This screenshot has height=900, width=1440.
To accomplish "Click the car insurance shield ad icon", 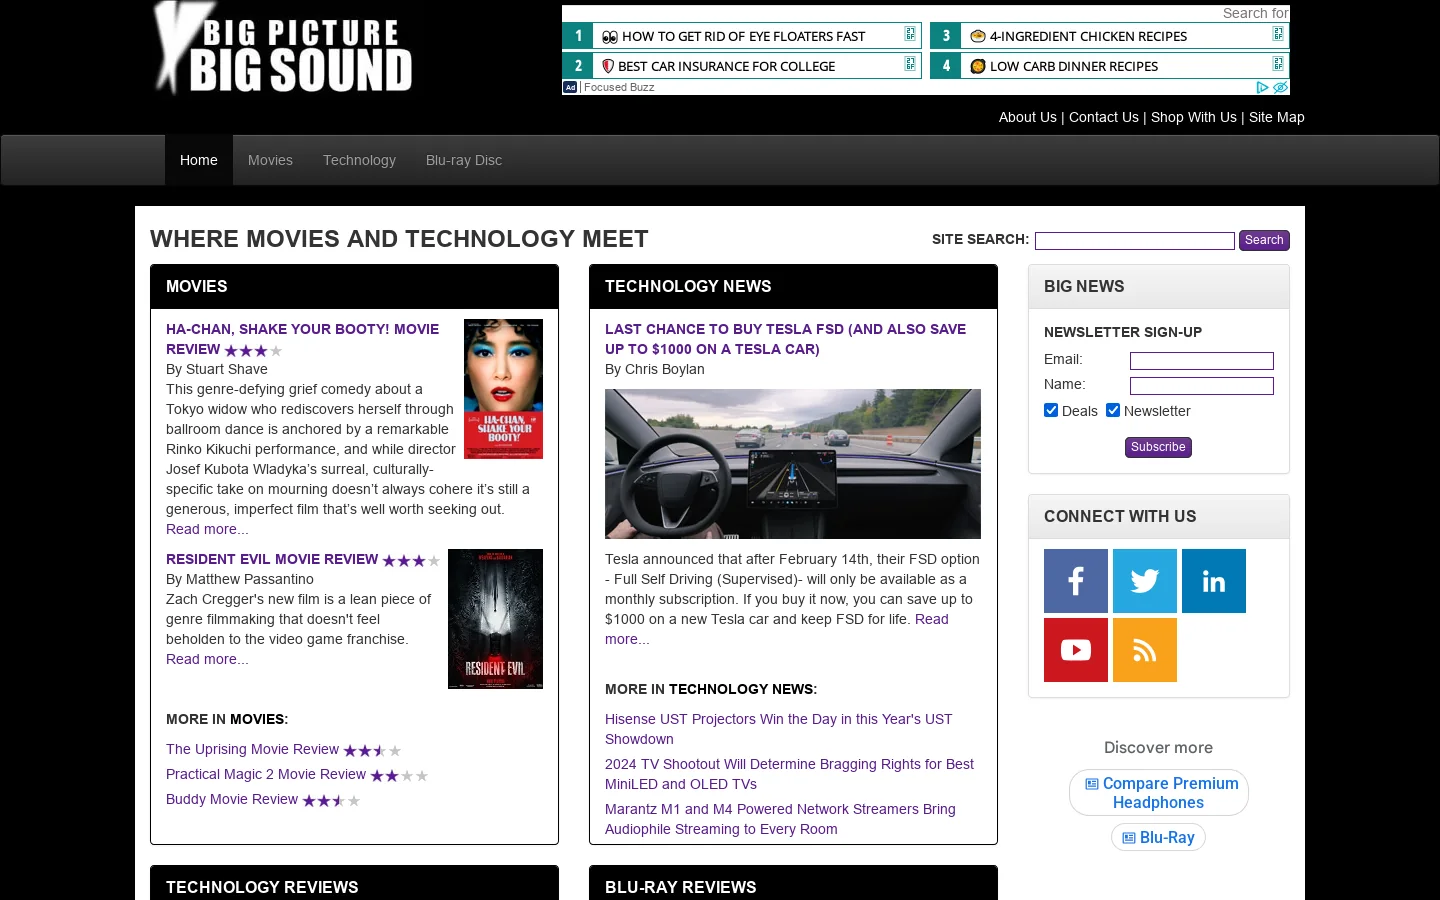I will point(607,66).
